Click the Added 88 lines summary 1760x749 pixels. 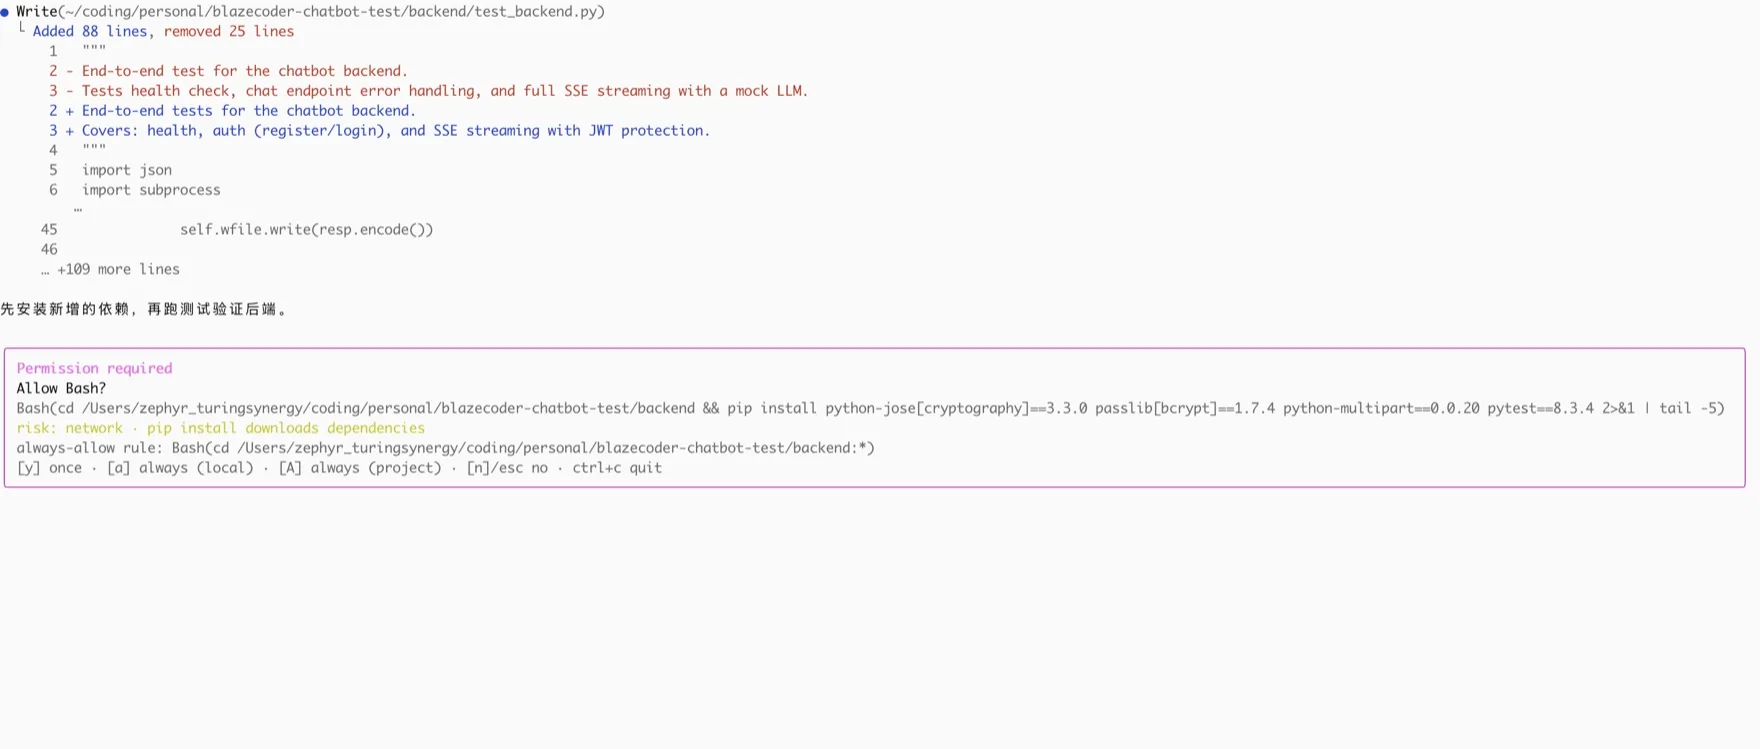163,32
